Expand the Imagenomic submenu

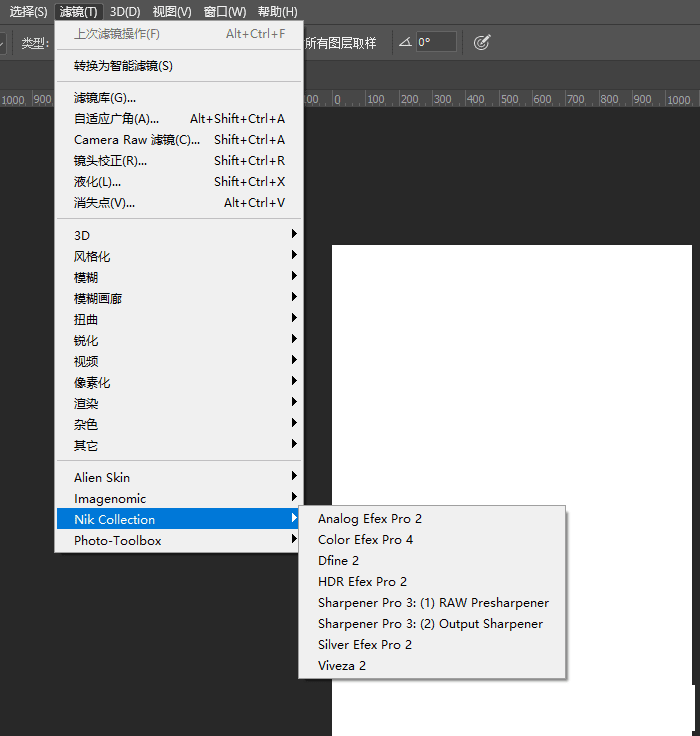click(x=179, y=498)
